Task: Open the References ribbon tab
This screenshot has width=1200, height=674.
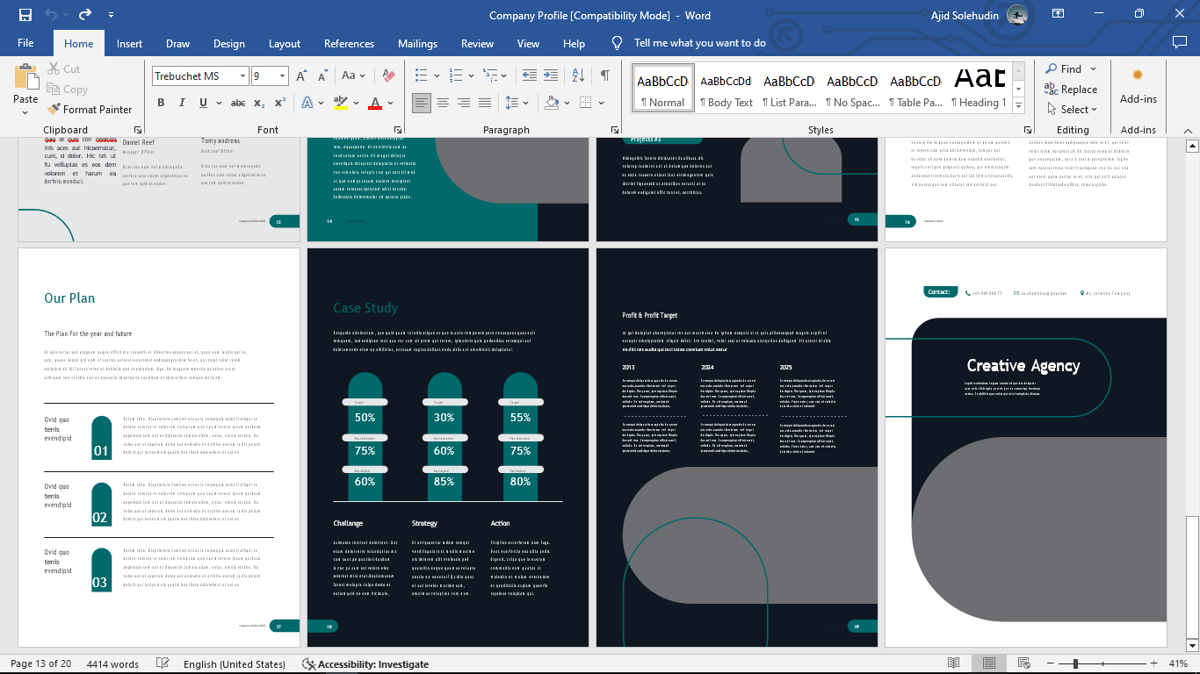Action: [x=348, y=43]
